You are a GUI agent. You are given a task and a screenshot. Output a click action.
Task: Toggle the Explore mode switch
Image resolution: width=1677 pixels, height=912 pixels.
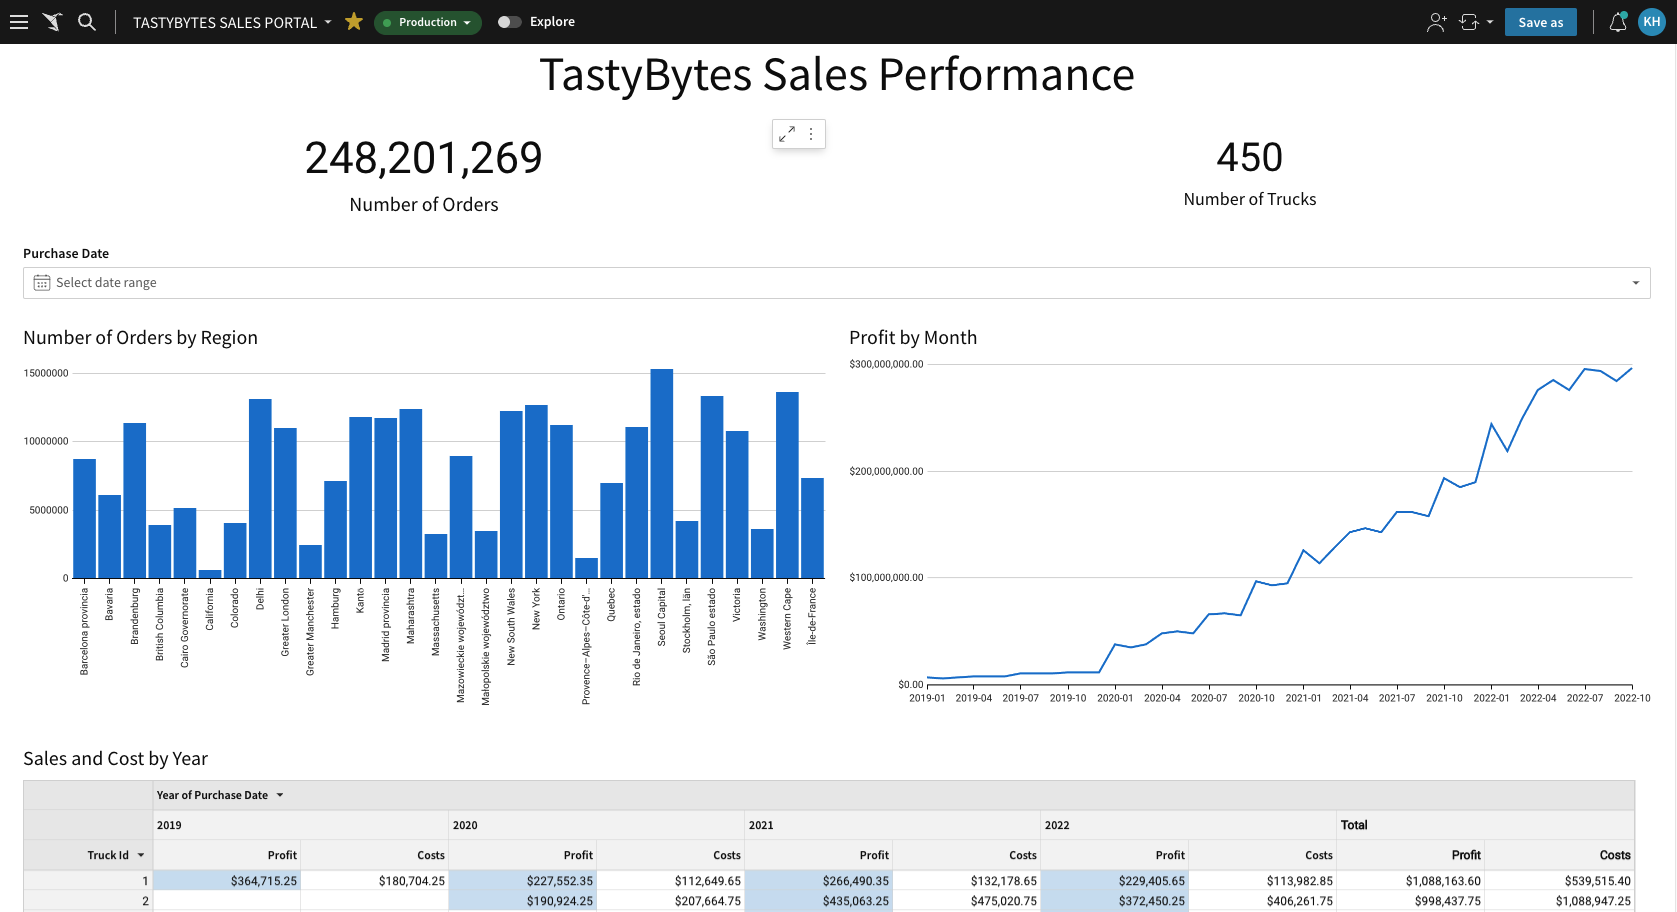click(509, 22)
